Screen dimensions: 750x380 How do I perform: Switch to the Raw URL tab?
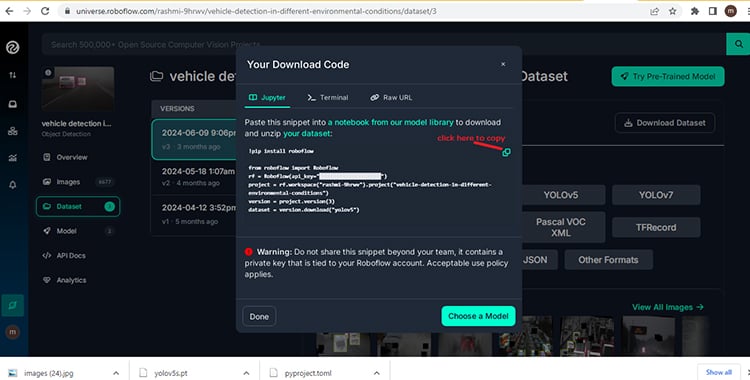[x=391, y=98]
